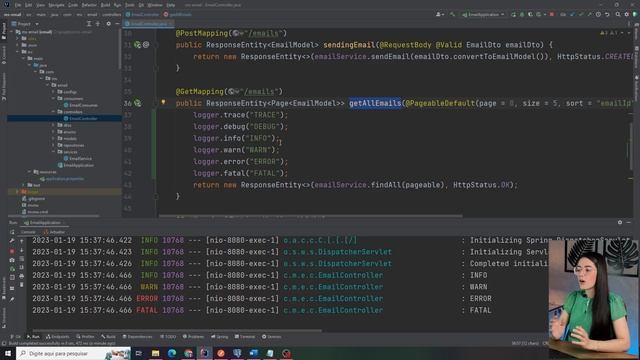Click getAllEmails method name
640x360 pixels.
pyautogui.click(x=375, y=103)
